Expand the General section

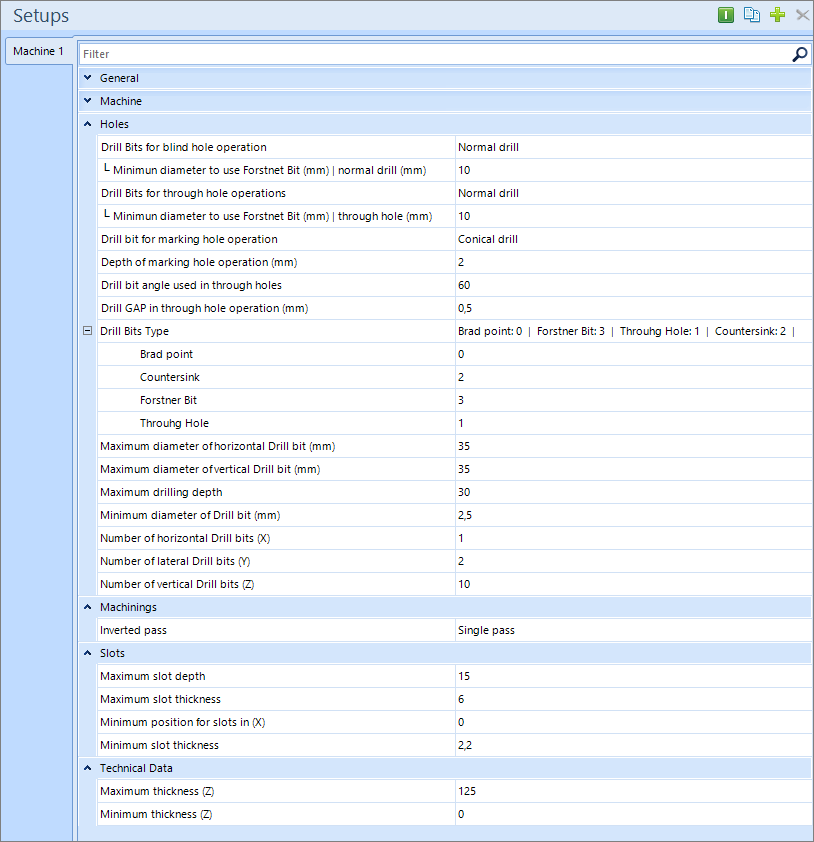pos(88,78)
